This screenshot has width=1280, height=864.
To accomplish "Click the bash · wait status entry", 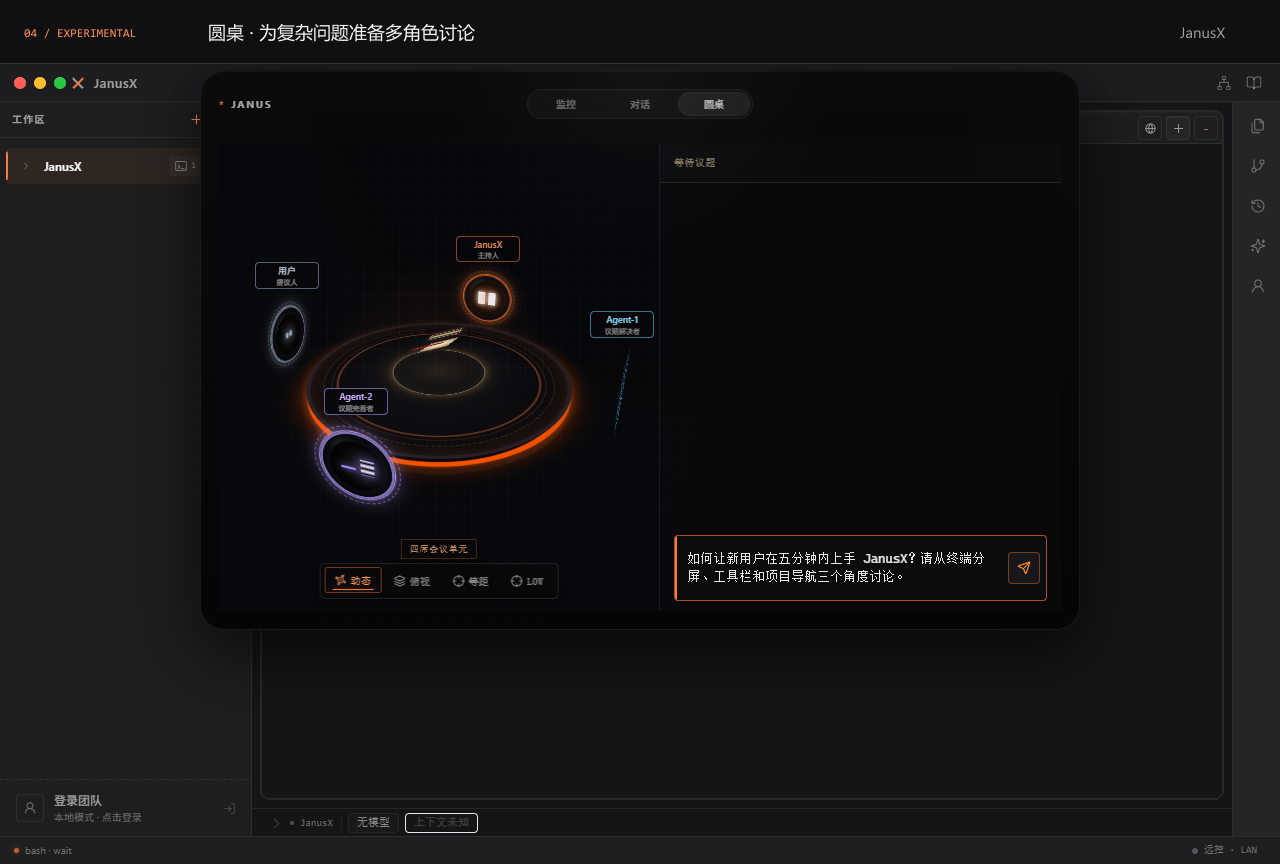I will [x=43, y=851].
